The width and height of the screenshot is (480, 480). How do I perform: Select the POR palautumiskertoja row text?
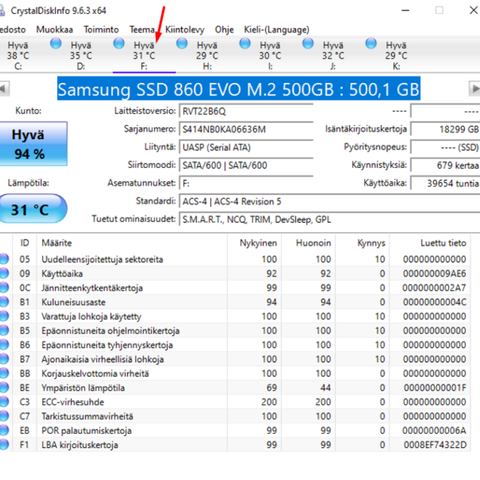point(86,431)
